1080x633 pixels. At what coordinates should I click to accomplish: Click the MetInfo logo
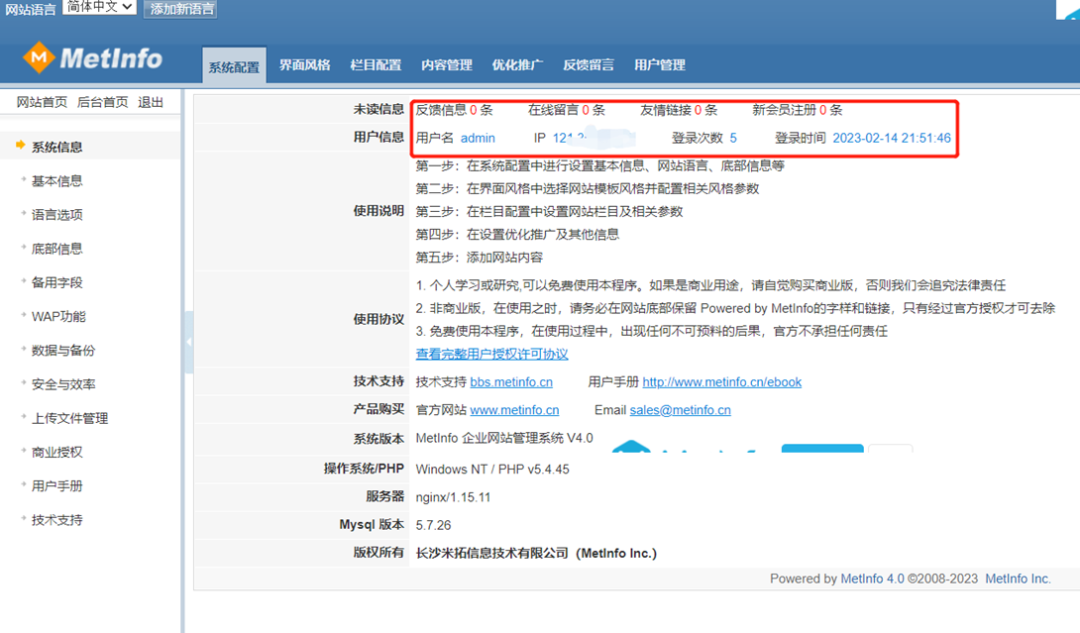(x=93, y=58)
